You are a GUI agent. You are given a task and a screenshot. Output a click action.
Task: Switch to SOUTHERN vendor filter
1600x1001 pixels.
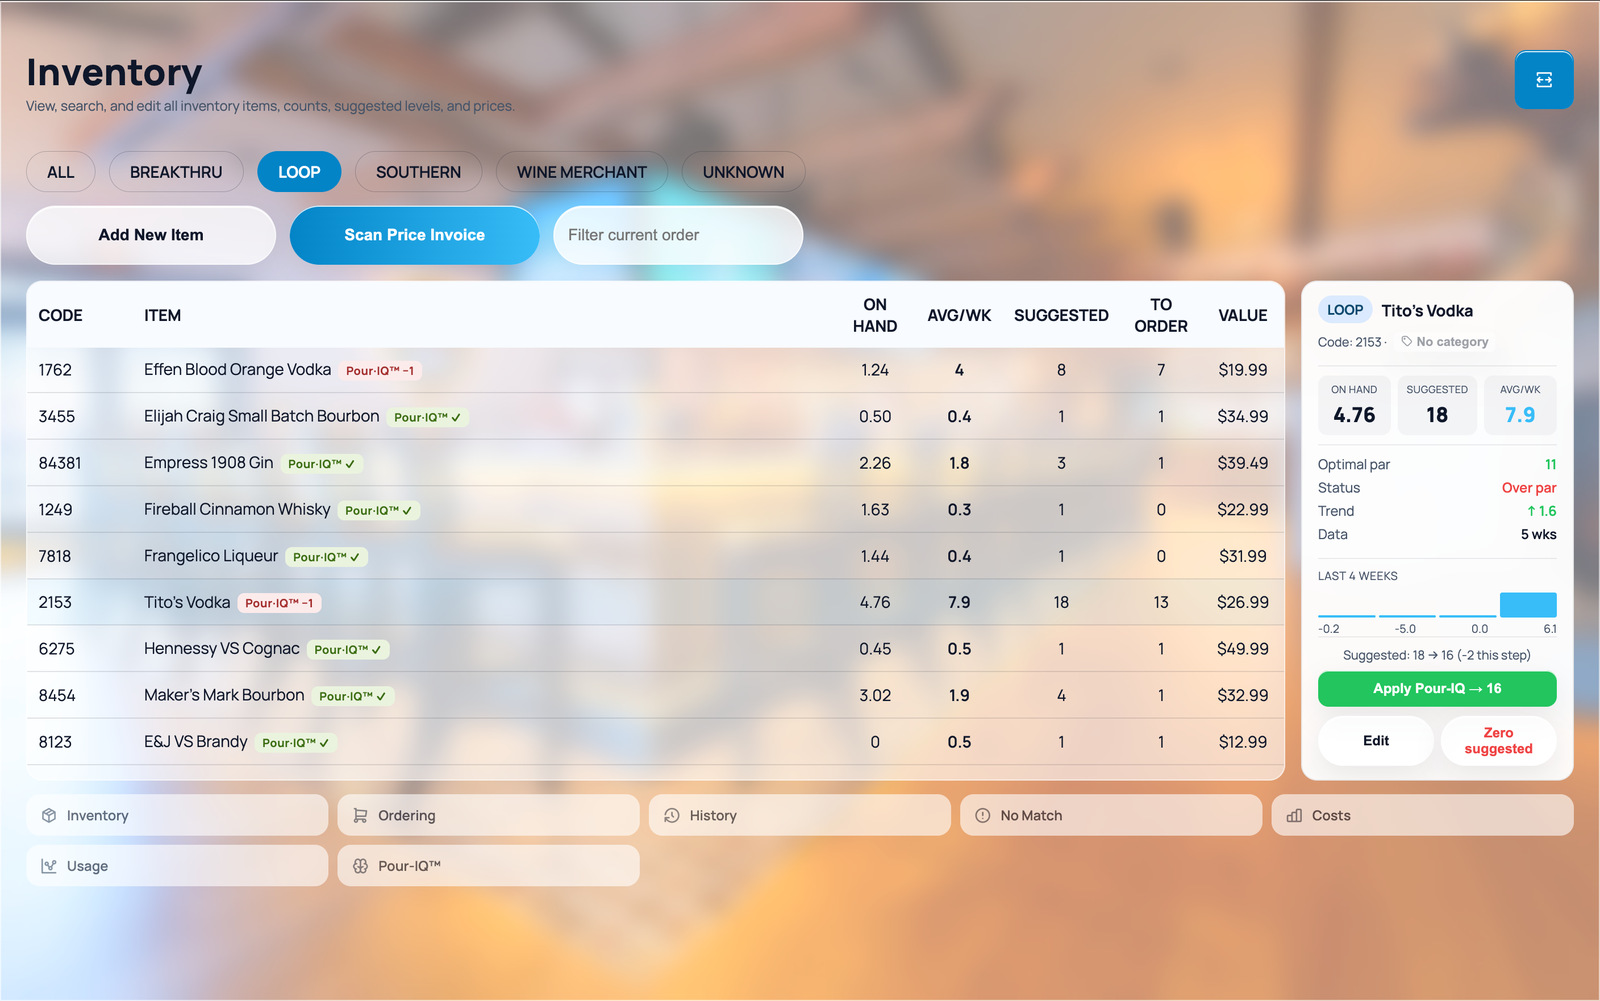coord(418,172)
